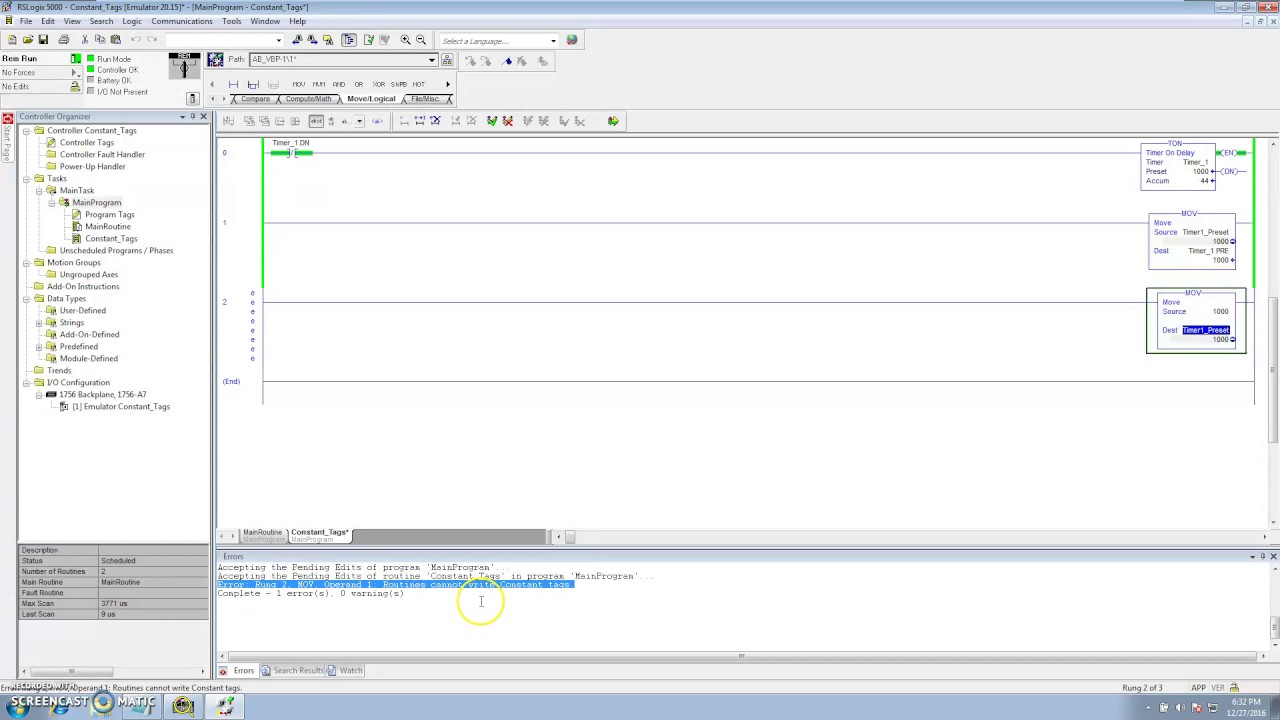Click the Zoom Out magnifier icon
Screen dimensions: 1280x720
point(421,40)
